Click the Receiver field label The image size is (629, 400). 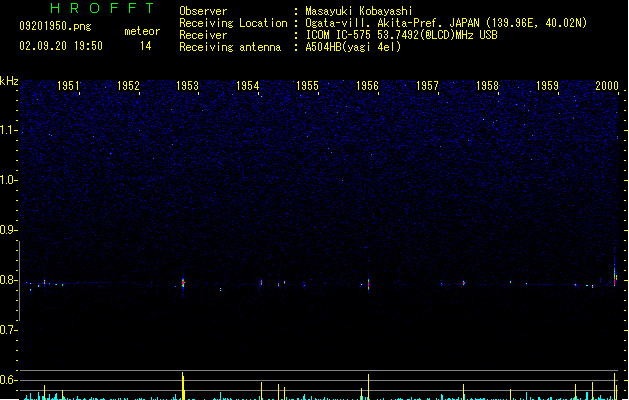pos(203,35)
